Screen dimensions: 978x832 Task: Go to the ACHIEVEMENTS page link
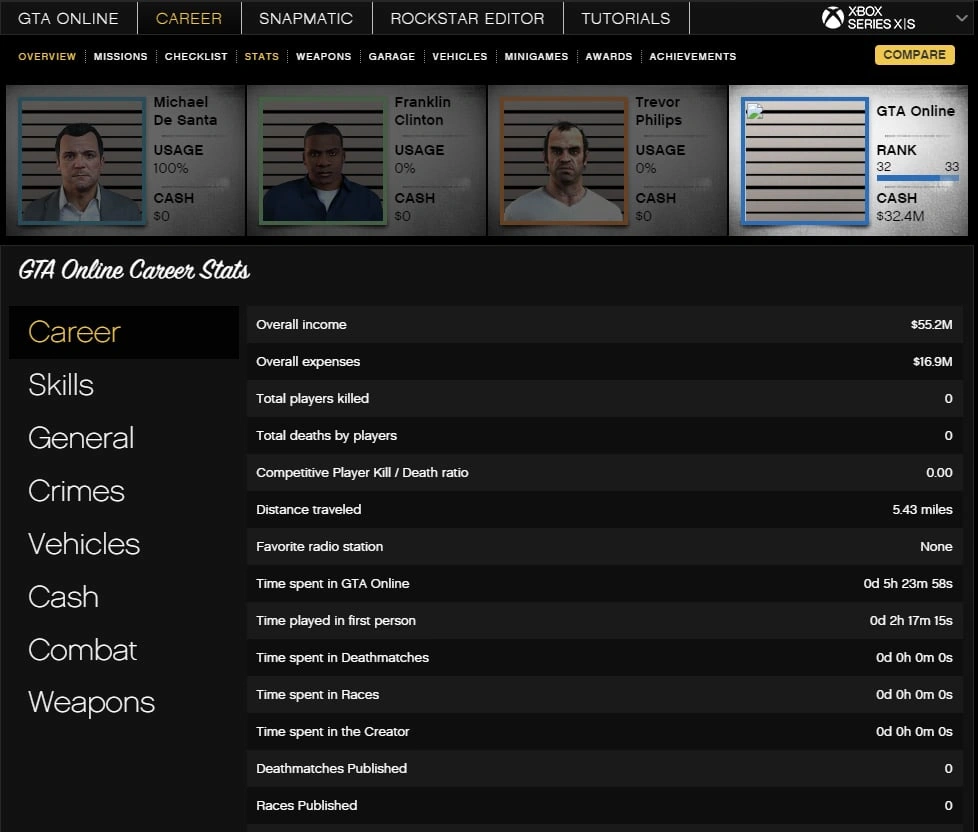[x=693, y=57]
